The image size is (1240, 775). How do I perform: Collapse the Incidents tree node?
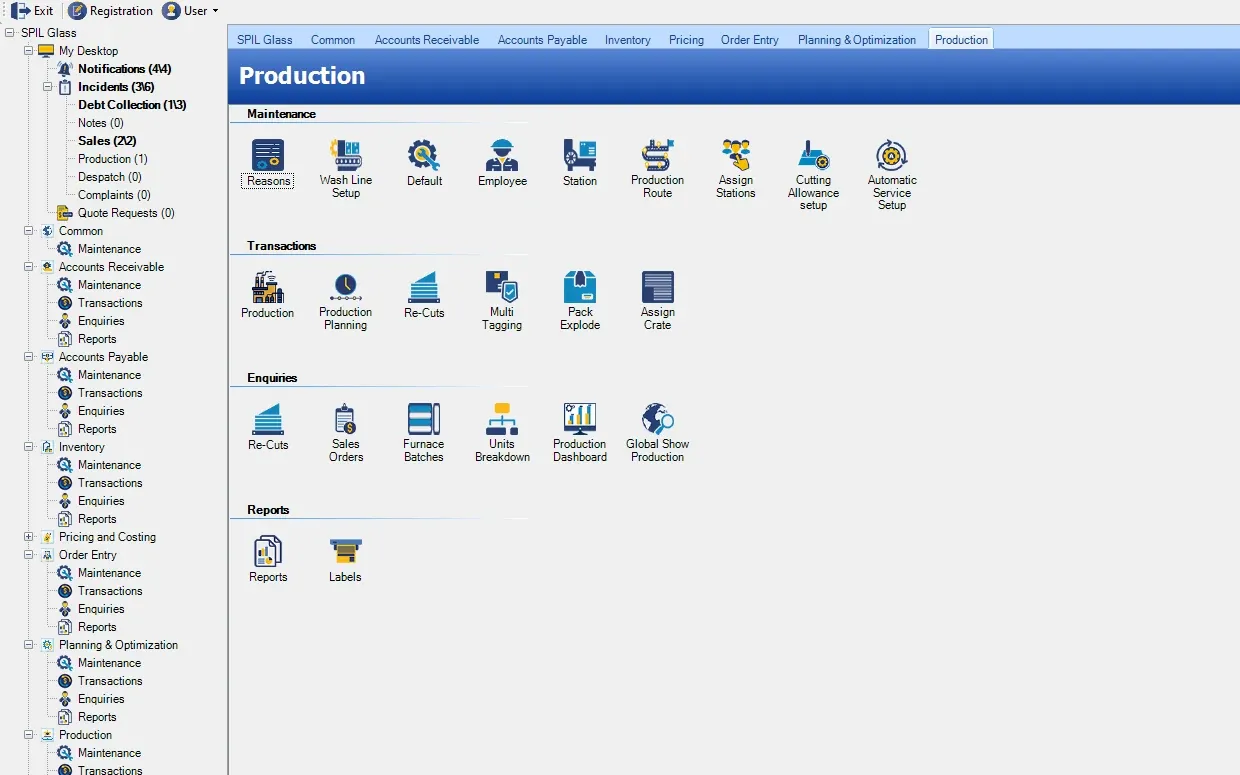coord(48,87)
